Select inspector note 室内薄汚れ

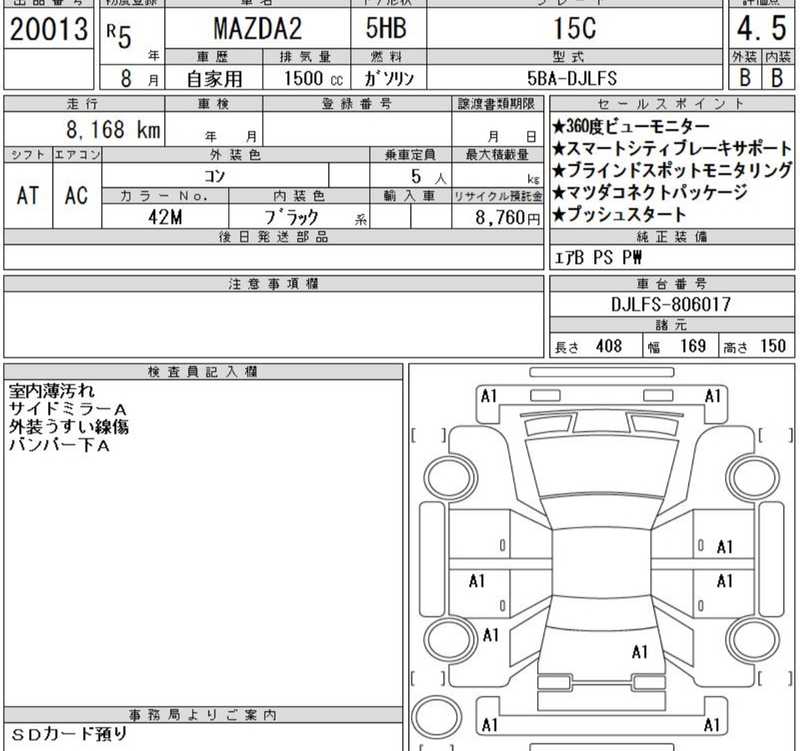click(x=52, y=391)
